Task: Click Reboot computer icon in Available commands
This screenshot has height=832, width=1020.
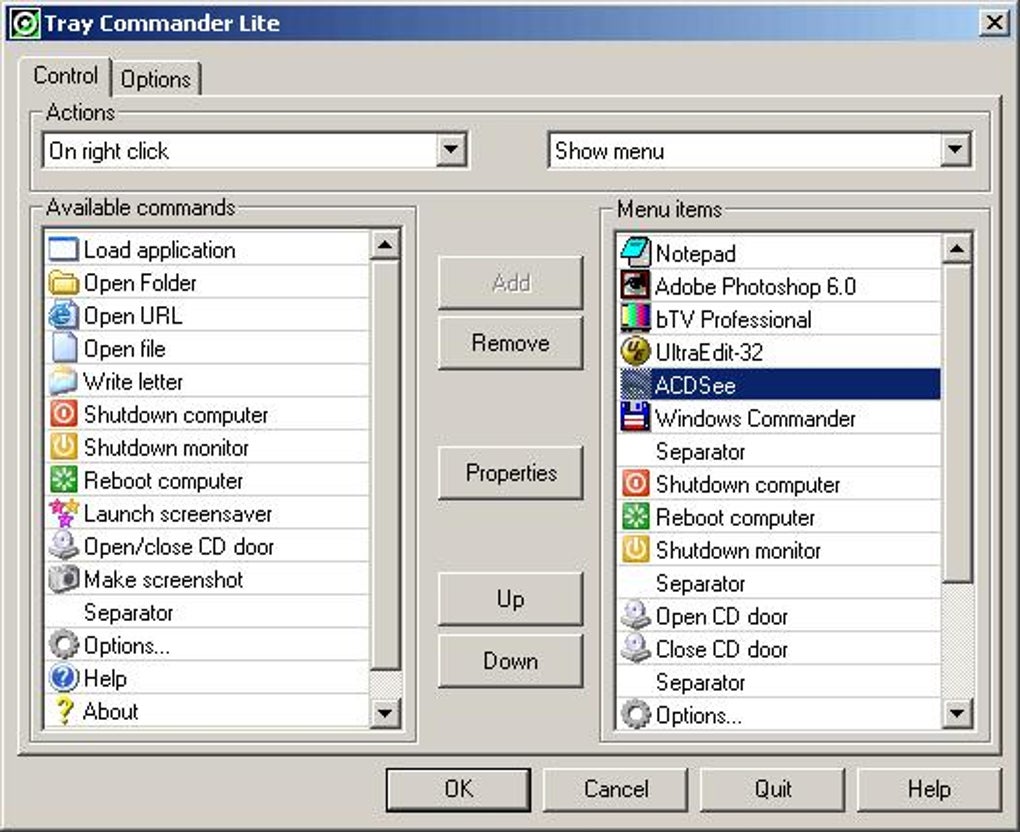Action: click(63, 481)
